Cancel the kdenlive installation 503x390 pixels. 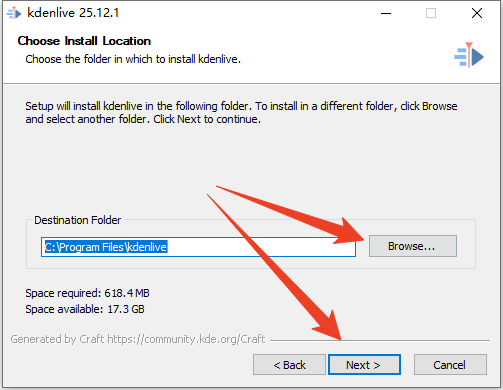[450, 365]
